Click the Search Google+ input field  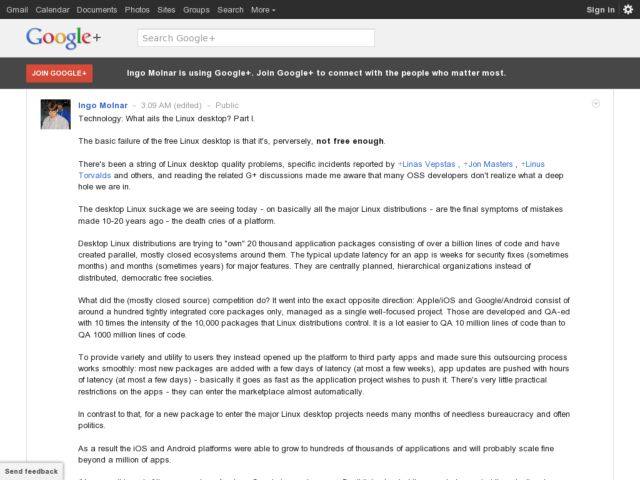(255, 38)
